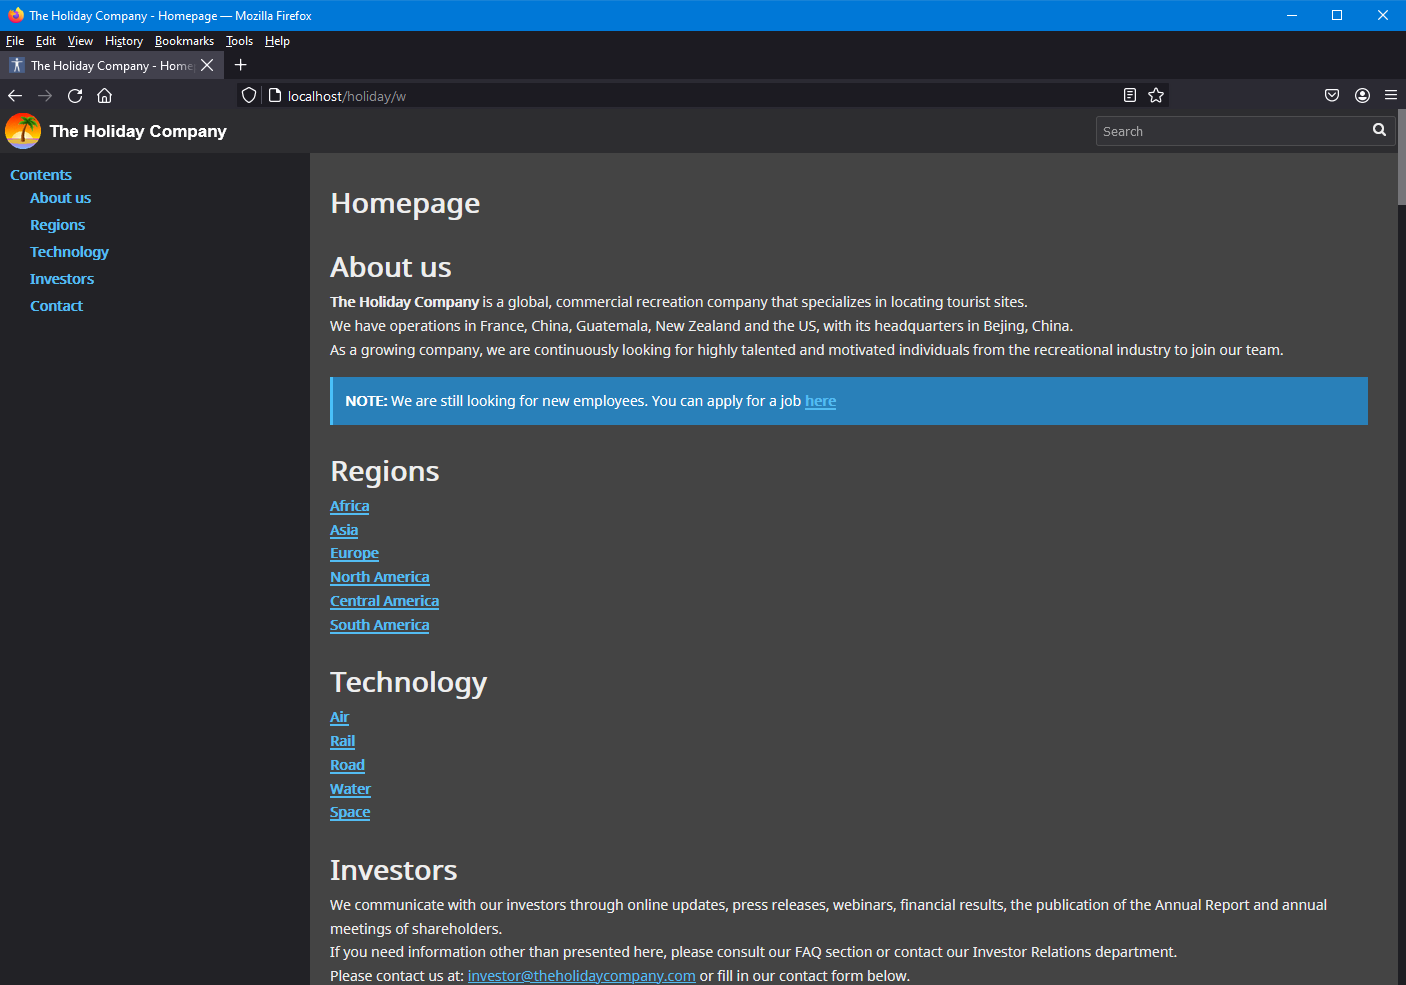Open the Help menu
The height and width of the screenshot is (985, 1406).
click(x=277, y=41)
